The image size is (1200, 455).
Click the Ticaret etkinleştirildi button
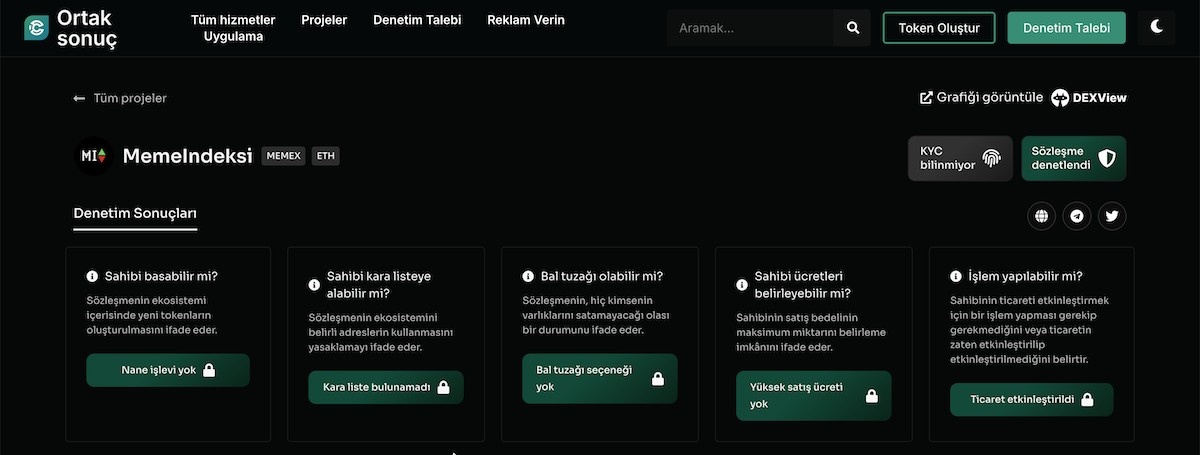pos(1032,399)
